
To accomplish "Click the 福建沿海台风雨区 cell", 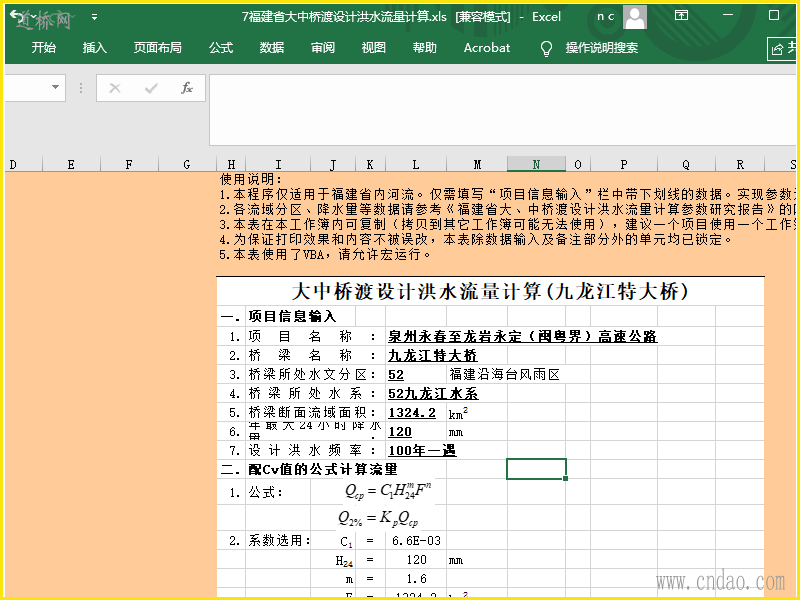I will (x=505, y=374).
